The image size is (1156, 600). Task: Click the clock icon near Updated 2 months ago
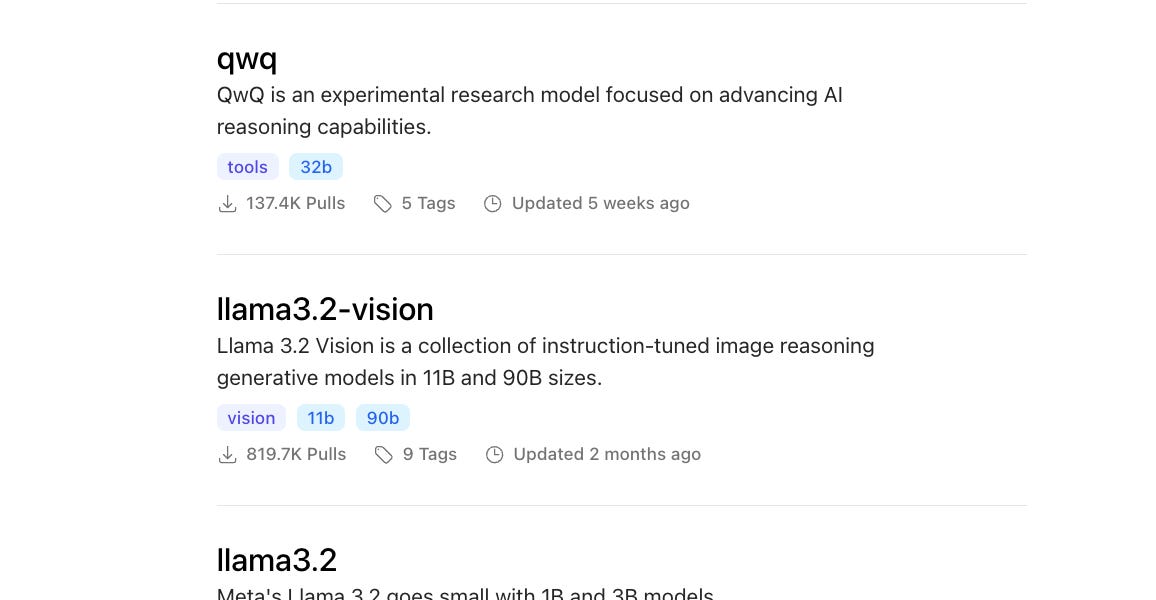[495, 454]
